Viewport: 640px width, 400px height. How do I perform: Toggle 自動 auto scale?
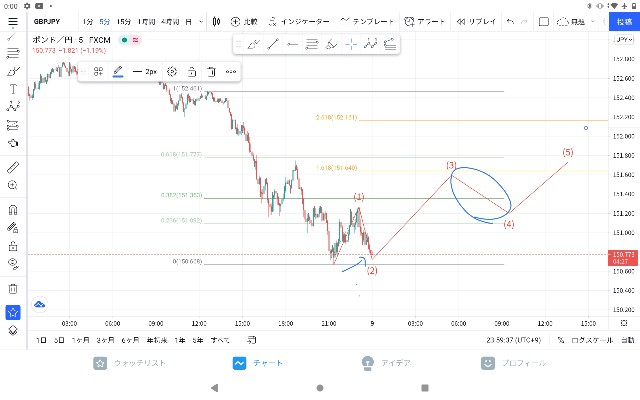tap(628, 340)
